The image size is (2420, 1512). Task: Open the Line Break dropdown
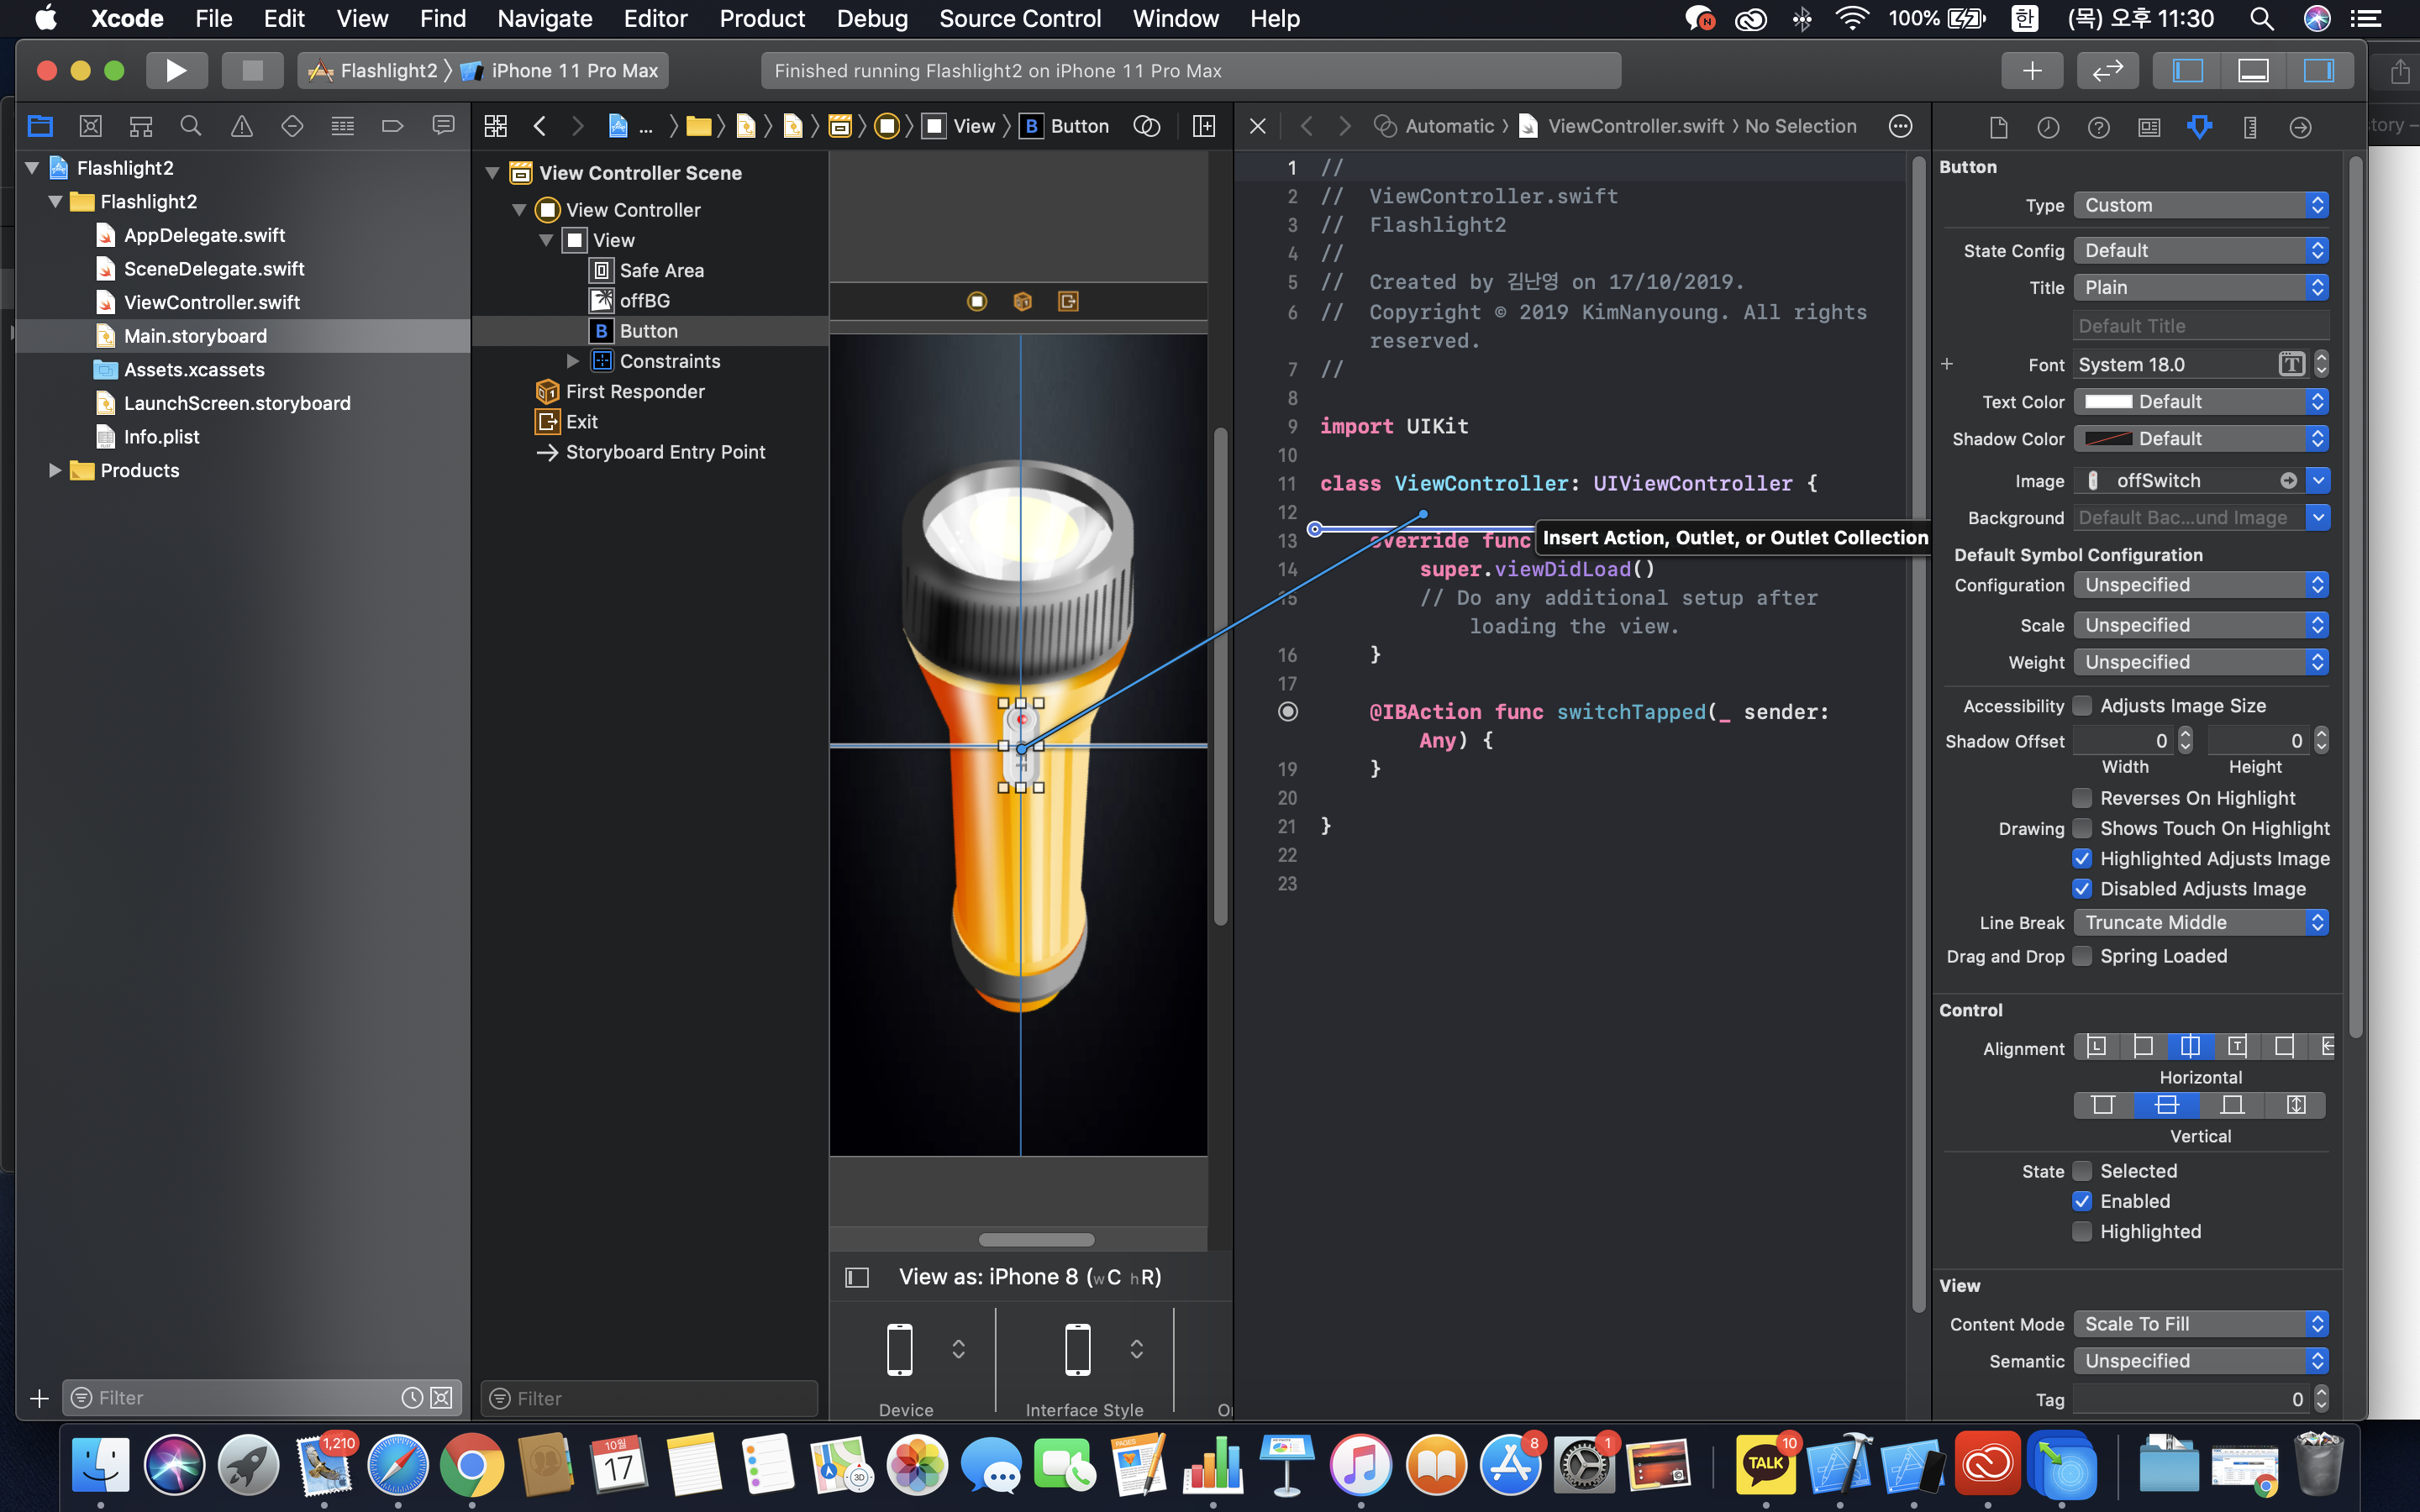[2200, 922]
